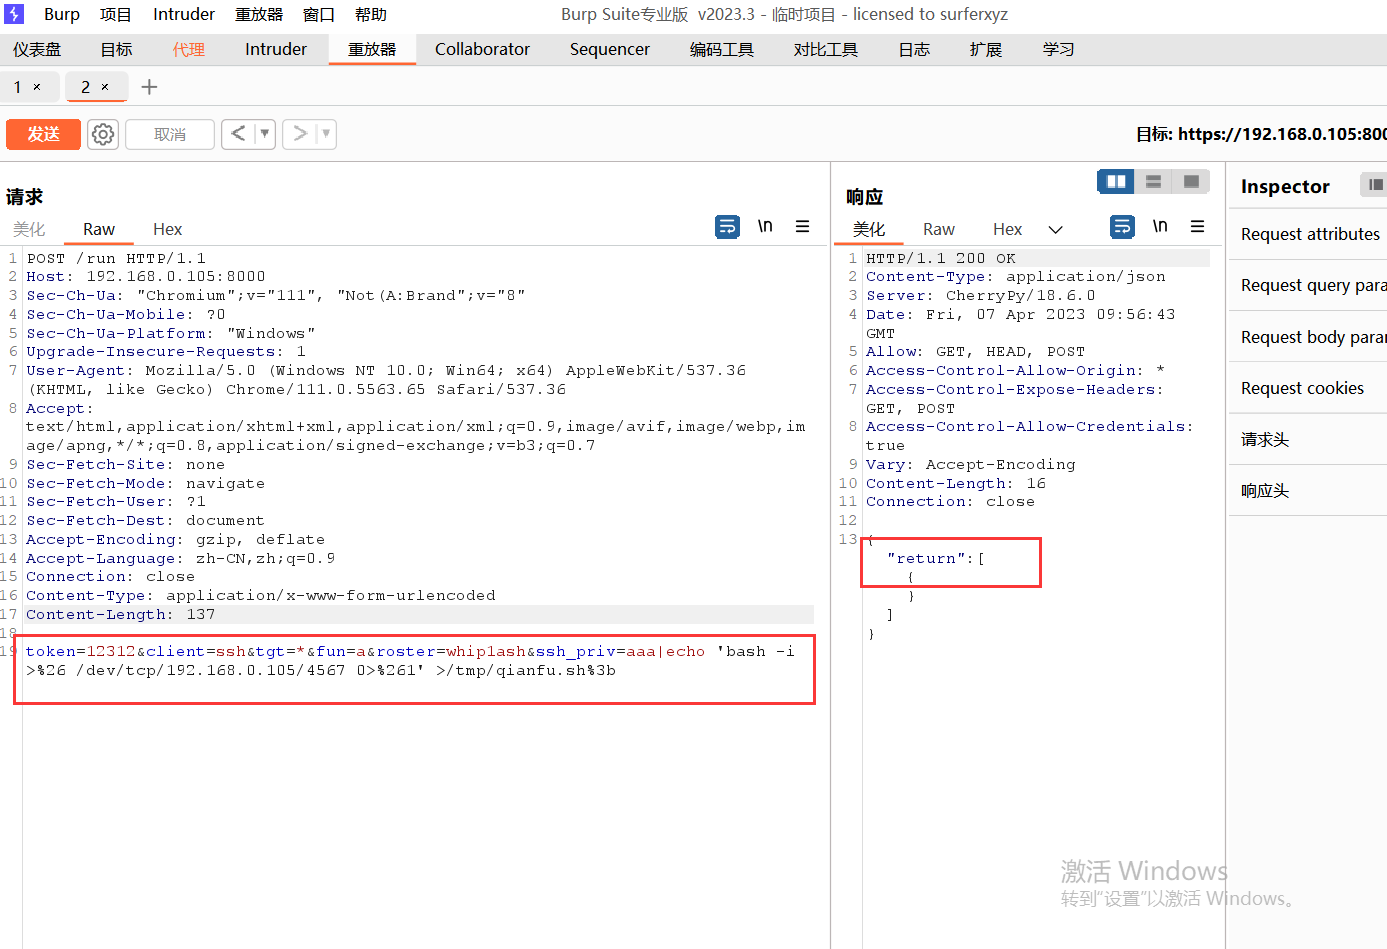Image resolution: width=1387 pixels, height=949 pixels.
Task: Toggle word wrap icon in the response panel
Action: coord(1122,227)
